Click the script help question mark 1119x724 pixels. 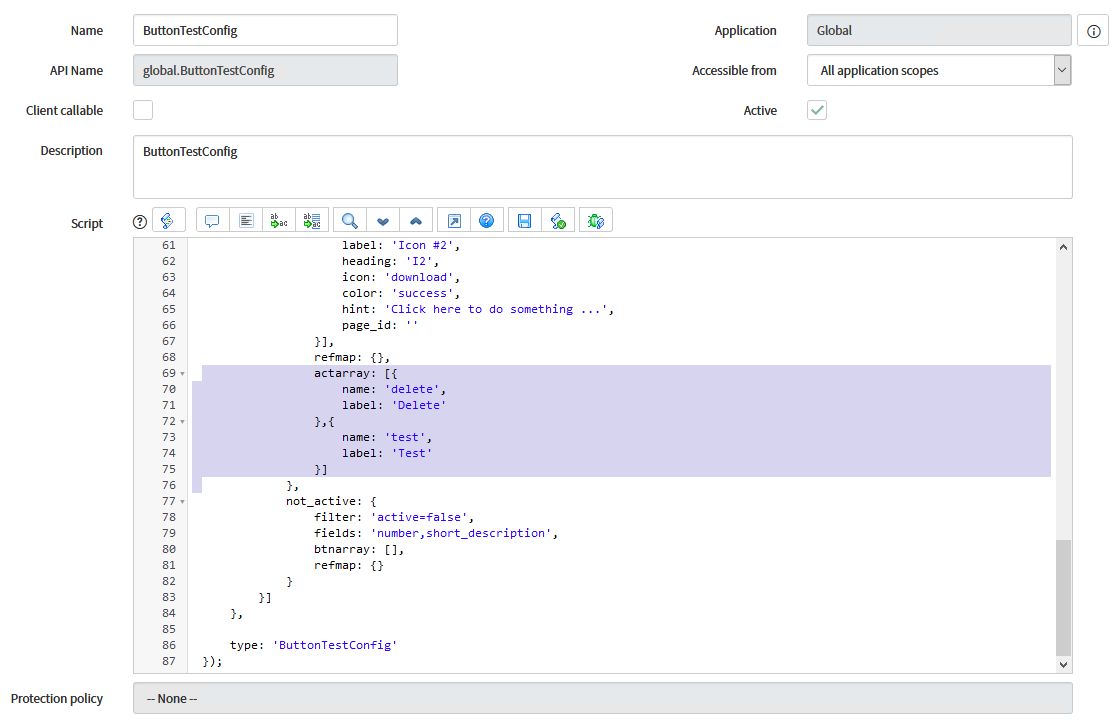pos(138,221)
